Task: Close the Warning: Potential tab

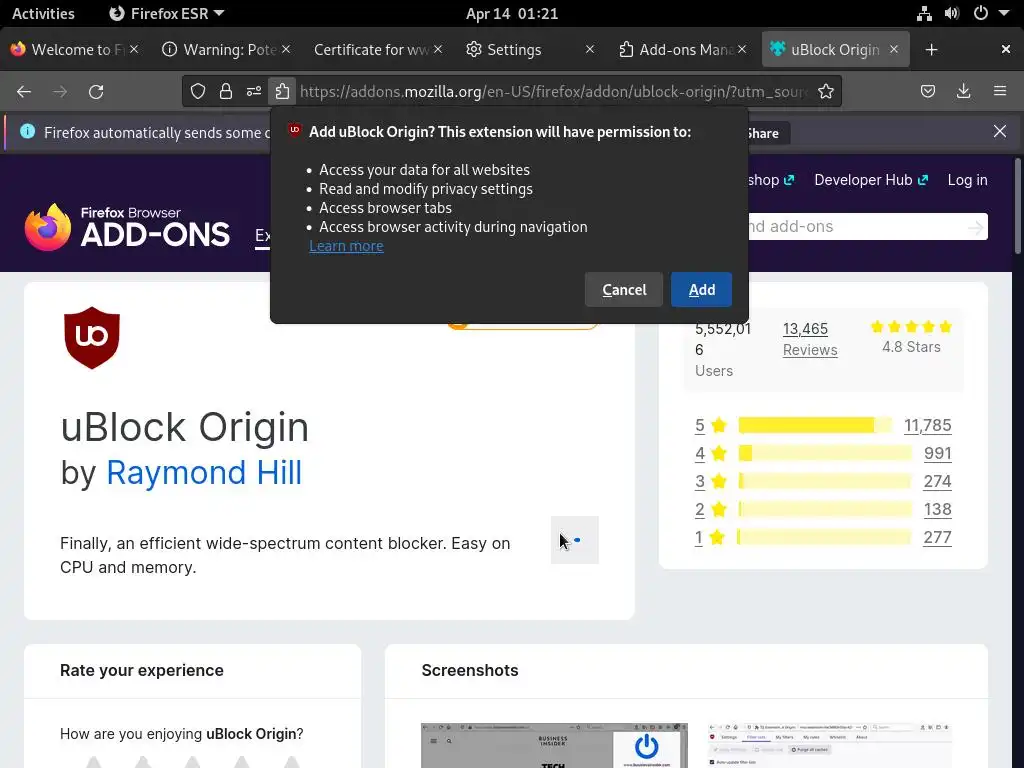Action: 286,49
